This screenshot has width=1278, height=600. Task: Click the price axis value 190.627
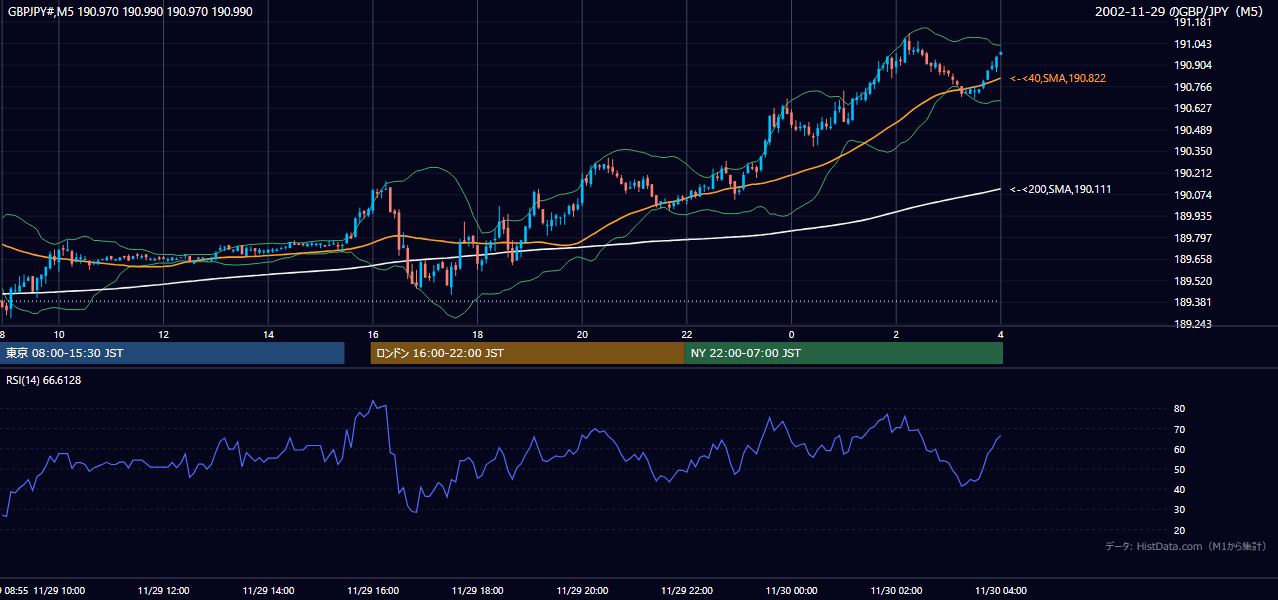click(1193, 108)
